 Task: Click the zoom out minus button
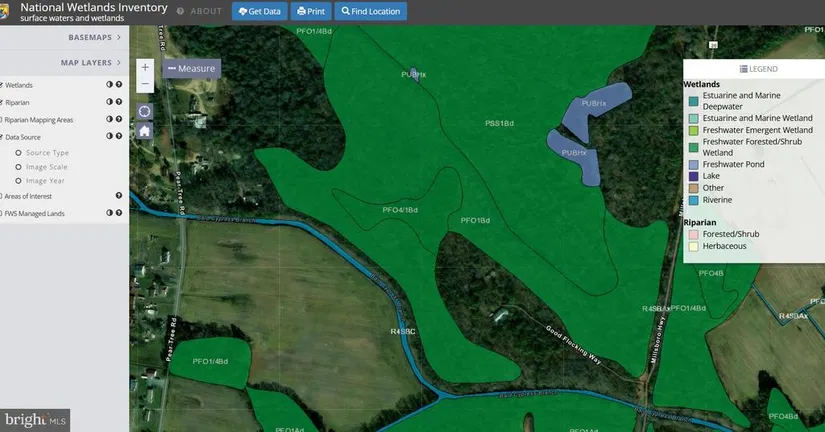click(145, 84)
